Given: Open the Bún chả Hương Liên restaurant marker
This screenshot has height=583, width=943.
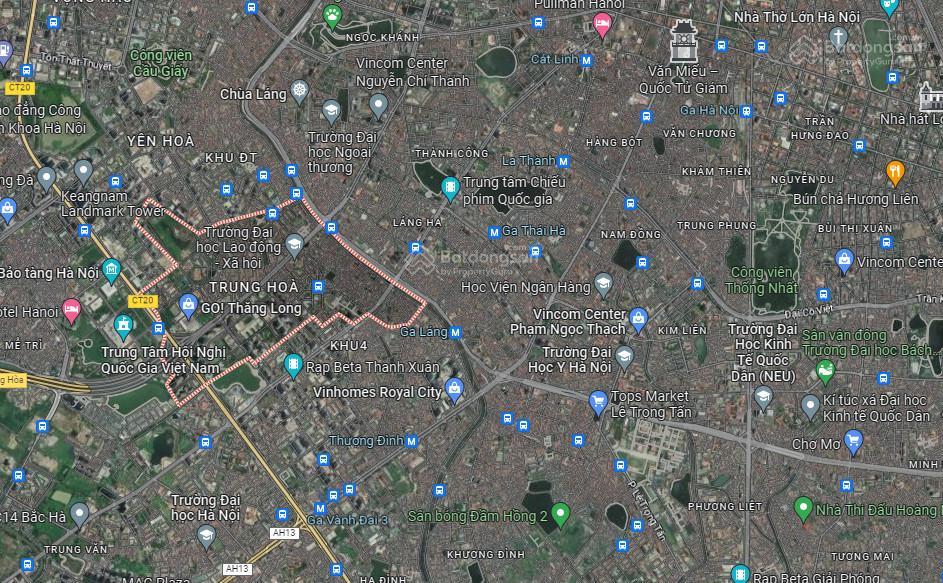Looking at the screenshot, I should point(895,172).
